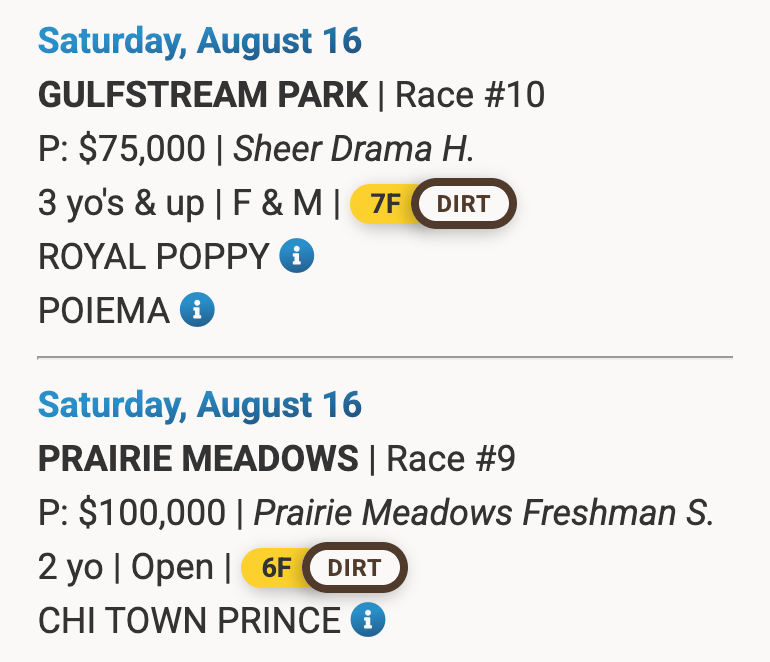
Task: Show info for CHI TOWN PRINCE via icon
Action: [368, 621]
